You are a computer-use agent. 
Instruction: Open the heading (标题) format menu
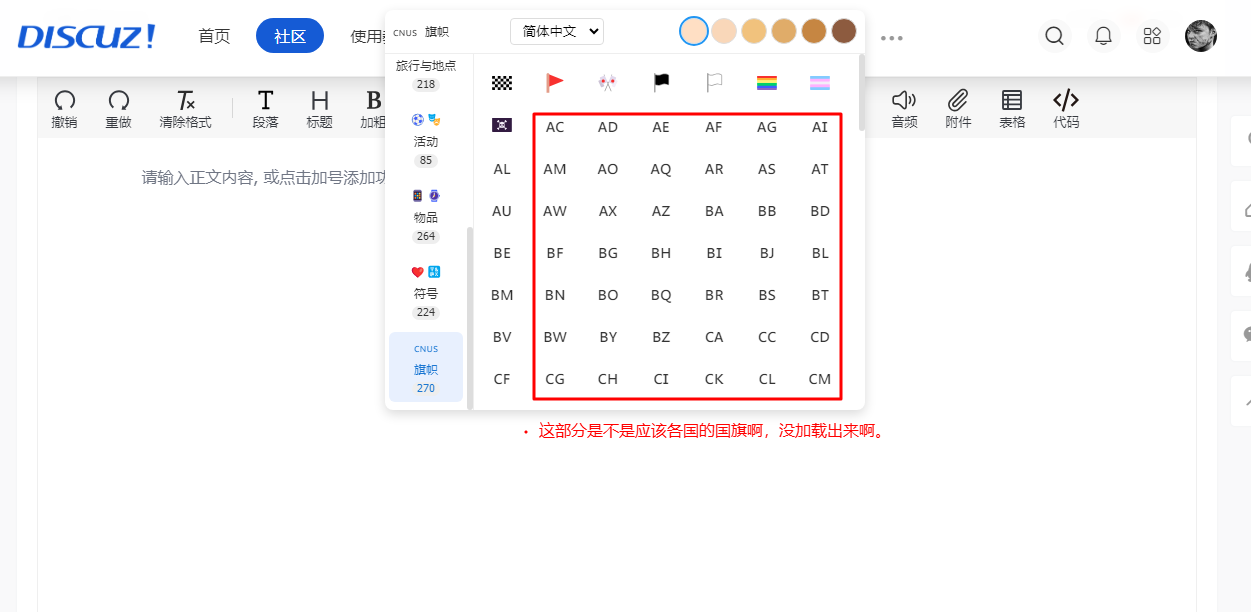click(x=319, y=108)
